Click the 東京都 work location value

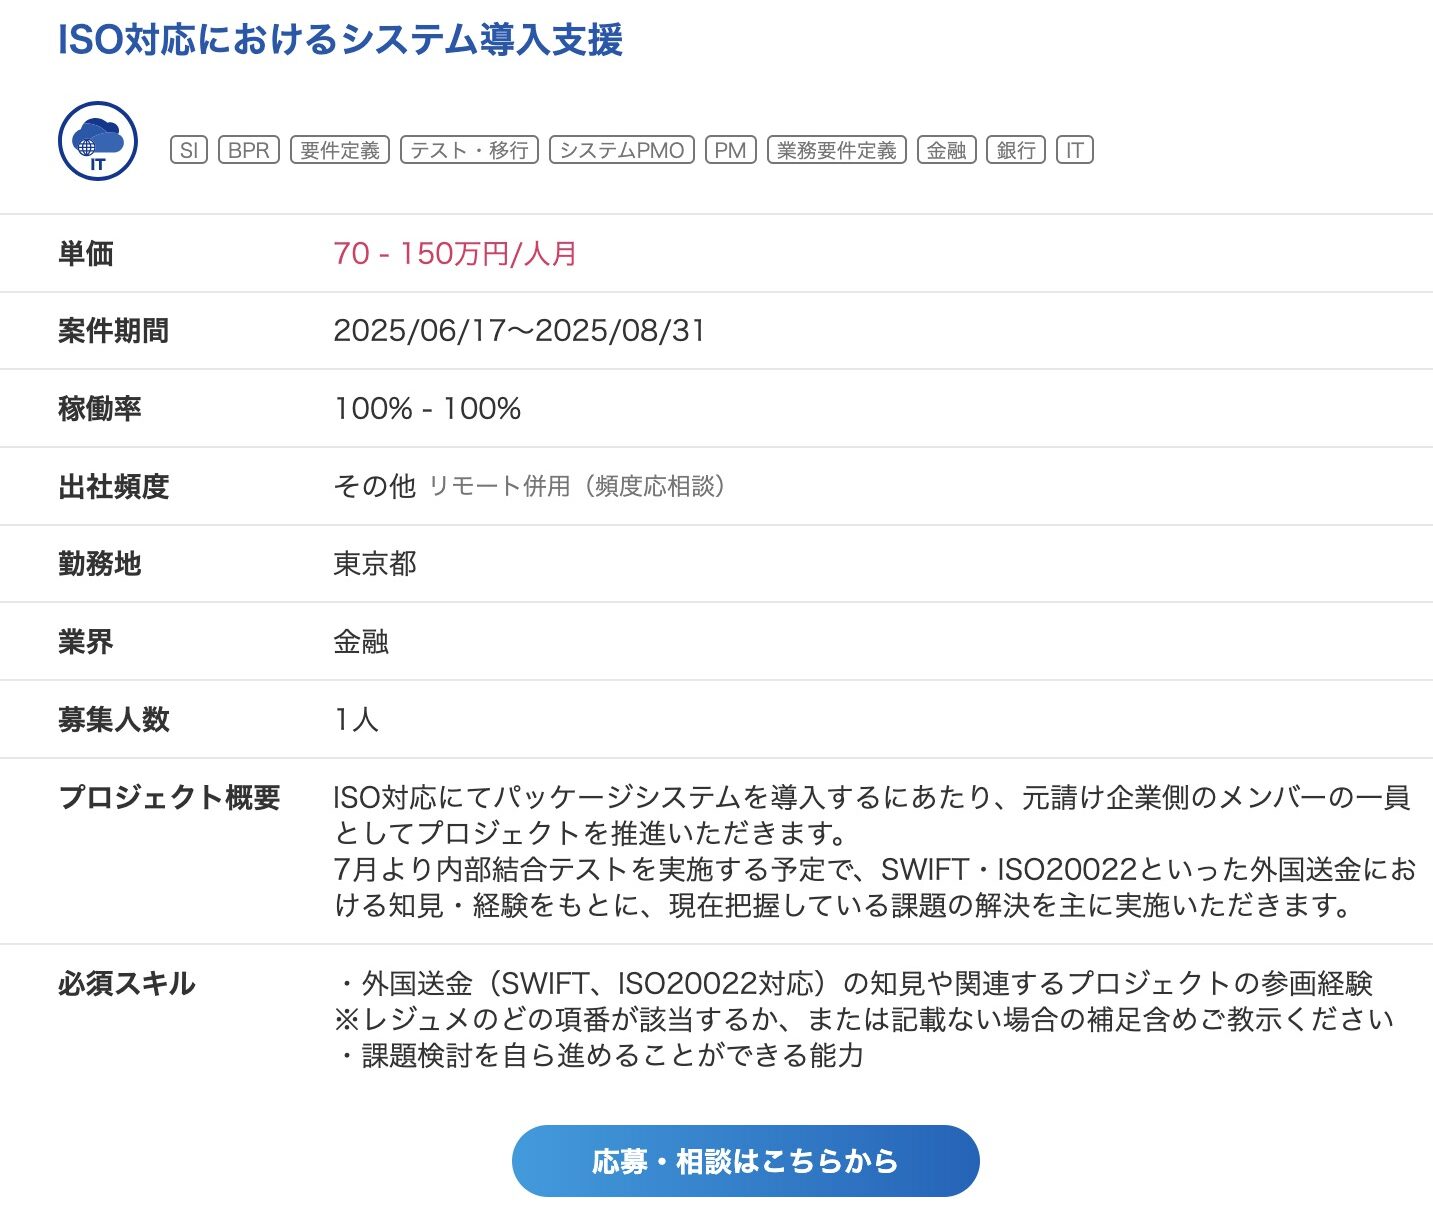375,564
